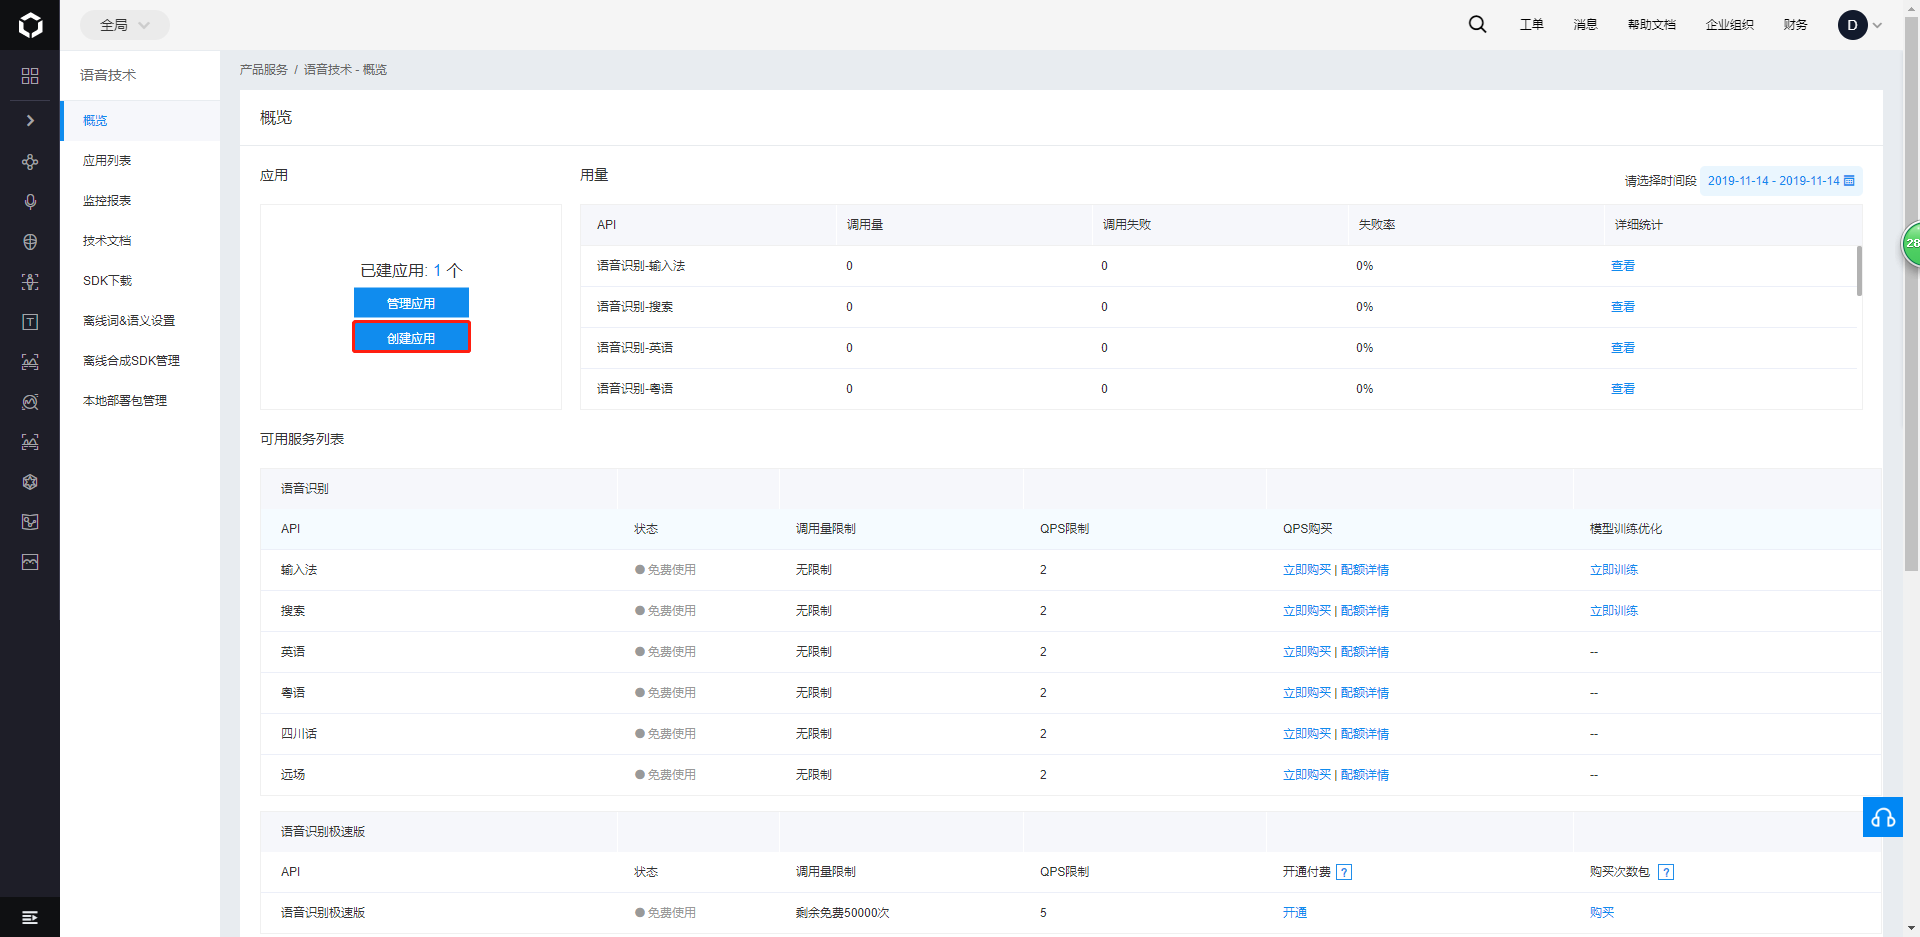Click 立即购买 in the 四川话 row
1920x937 pixels.
1307,734
